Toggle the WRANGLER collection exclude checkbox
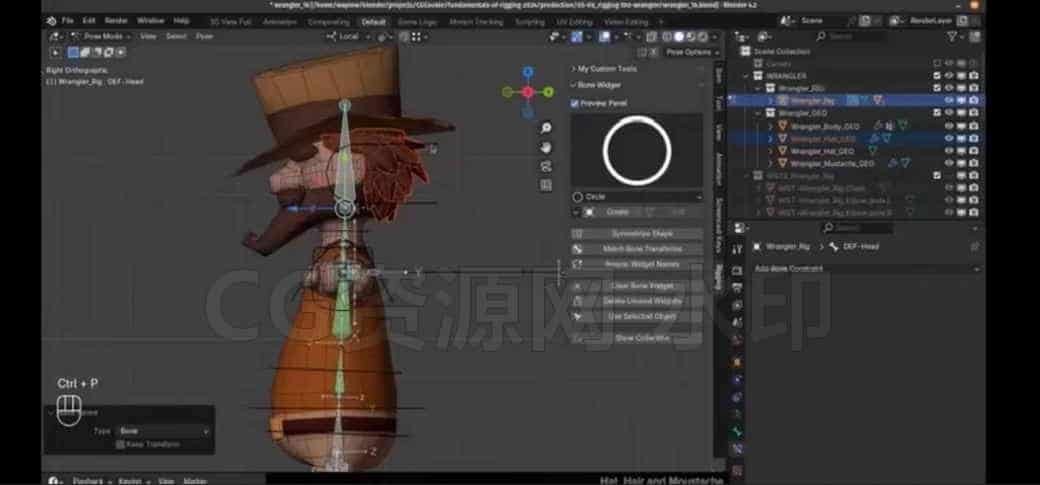The width and height of the screenshot is (1040, 485). click(937, 76)
